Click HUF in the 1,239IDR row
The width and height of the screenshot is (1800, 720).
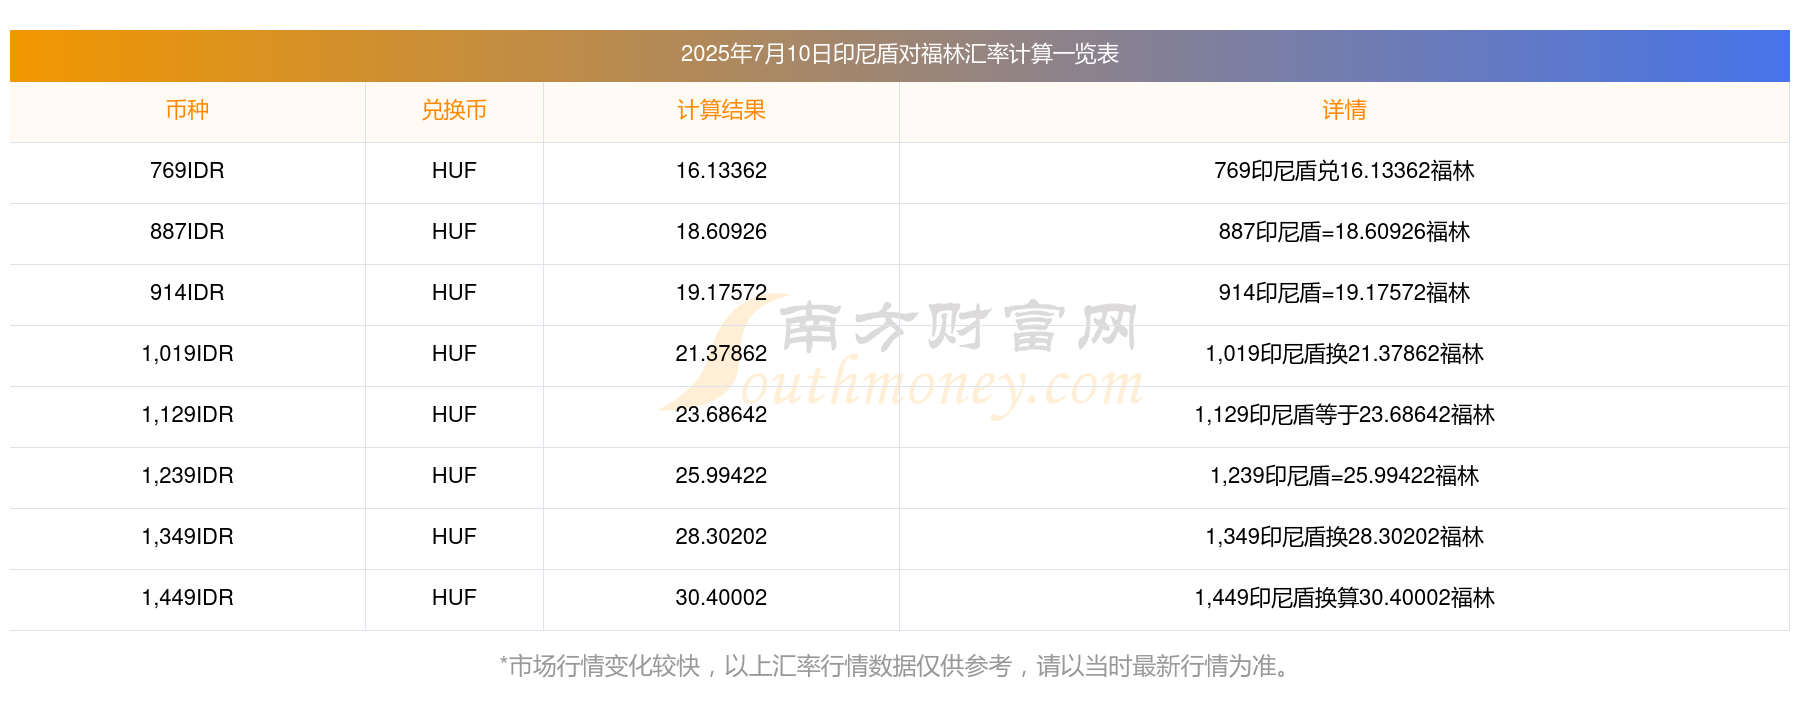pos(454,476)
